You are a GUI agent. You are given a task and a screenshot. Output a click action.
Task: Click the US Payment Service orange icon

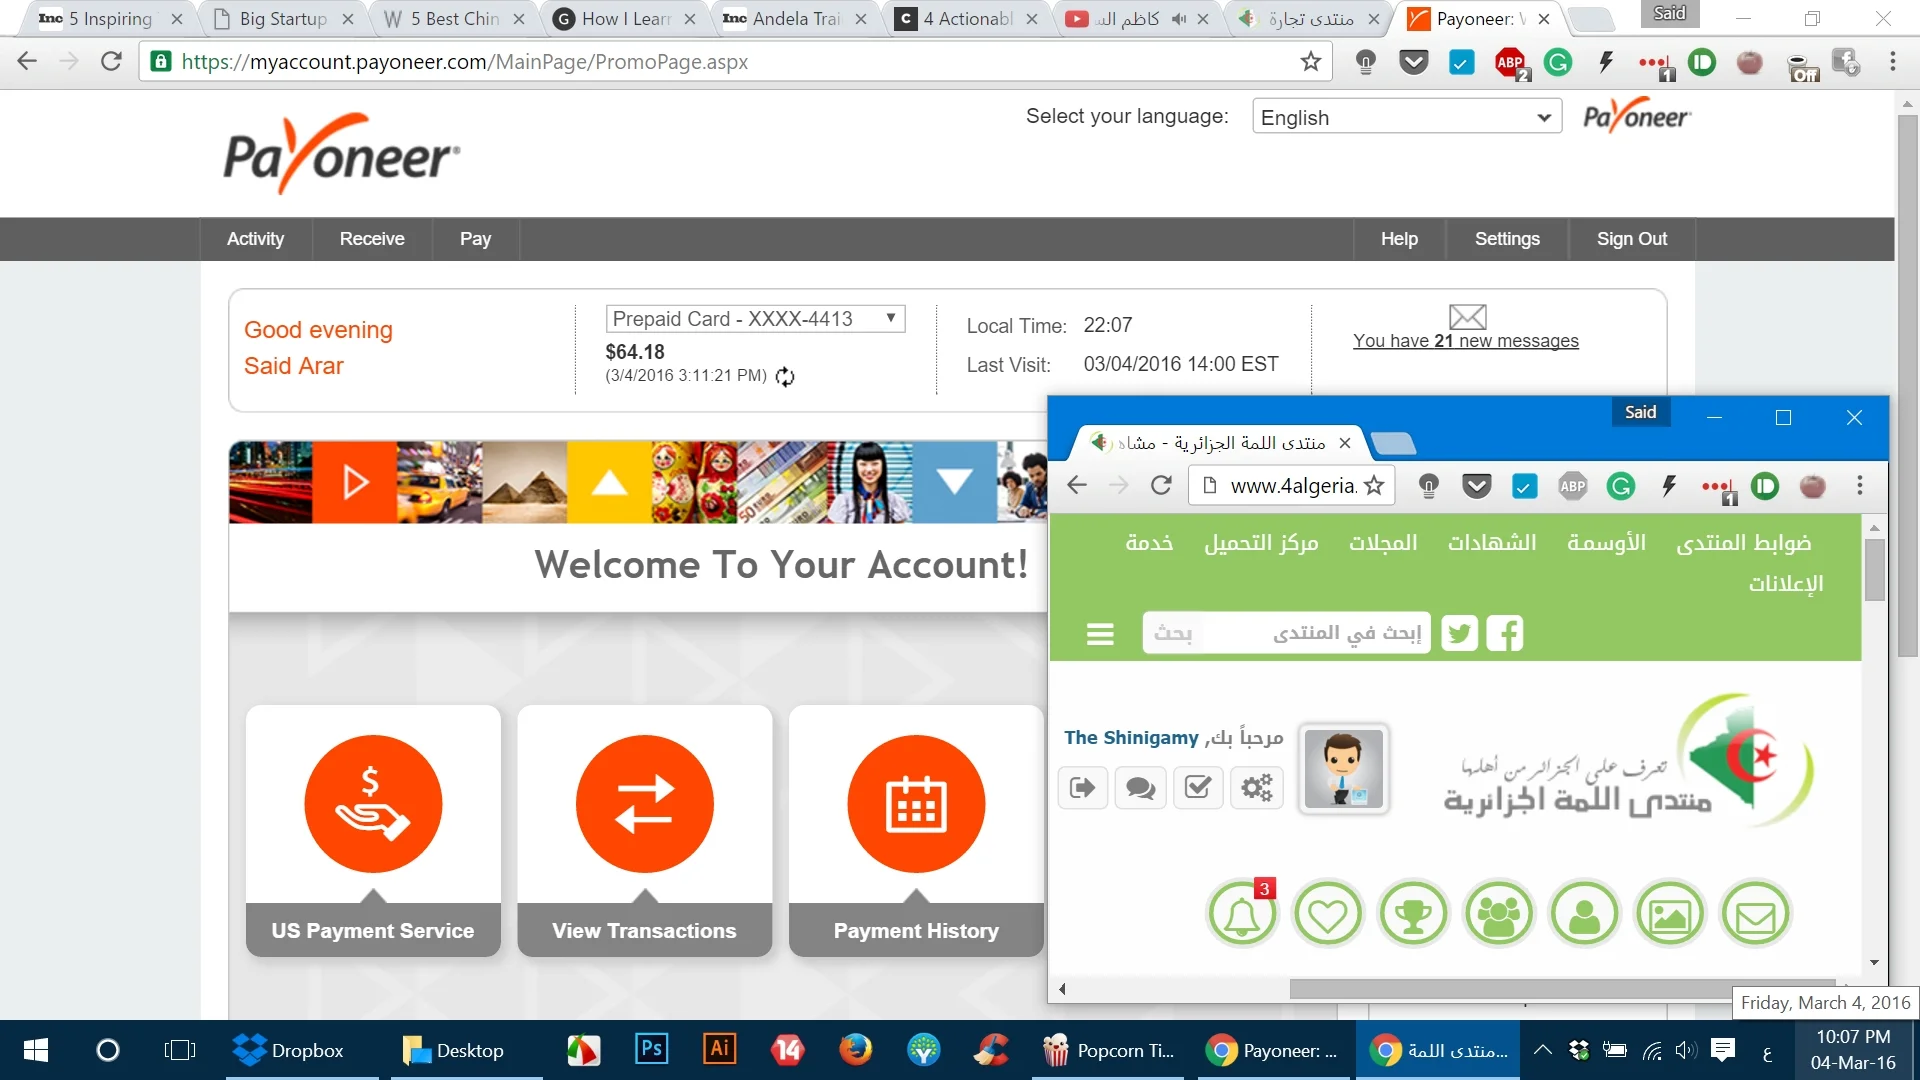[x=373, y=804]
